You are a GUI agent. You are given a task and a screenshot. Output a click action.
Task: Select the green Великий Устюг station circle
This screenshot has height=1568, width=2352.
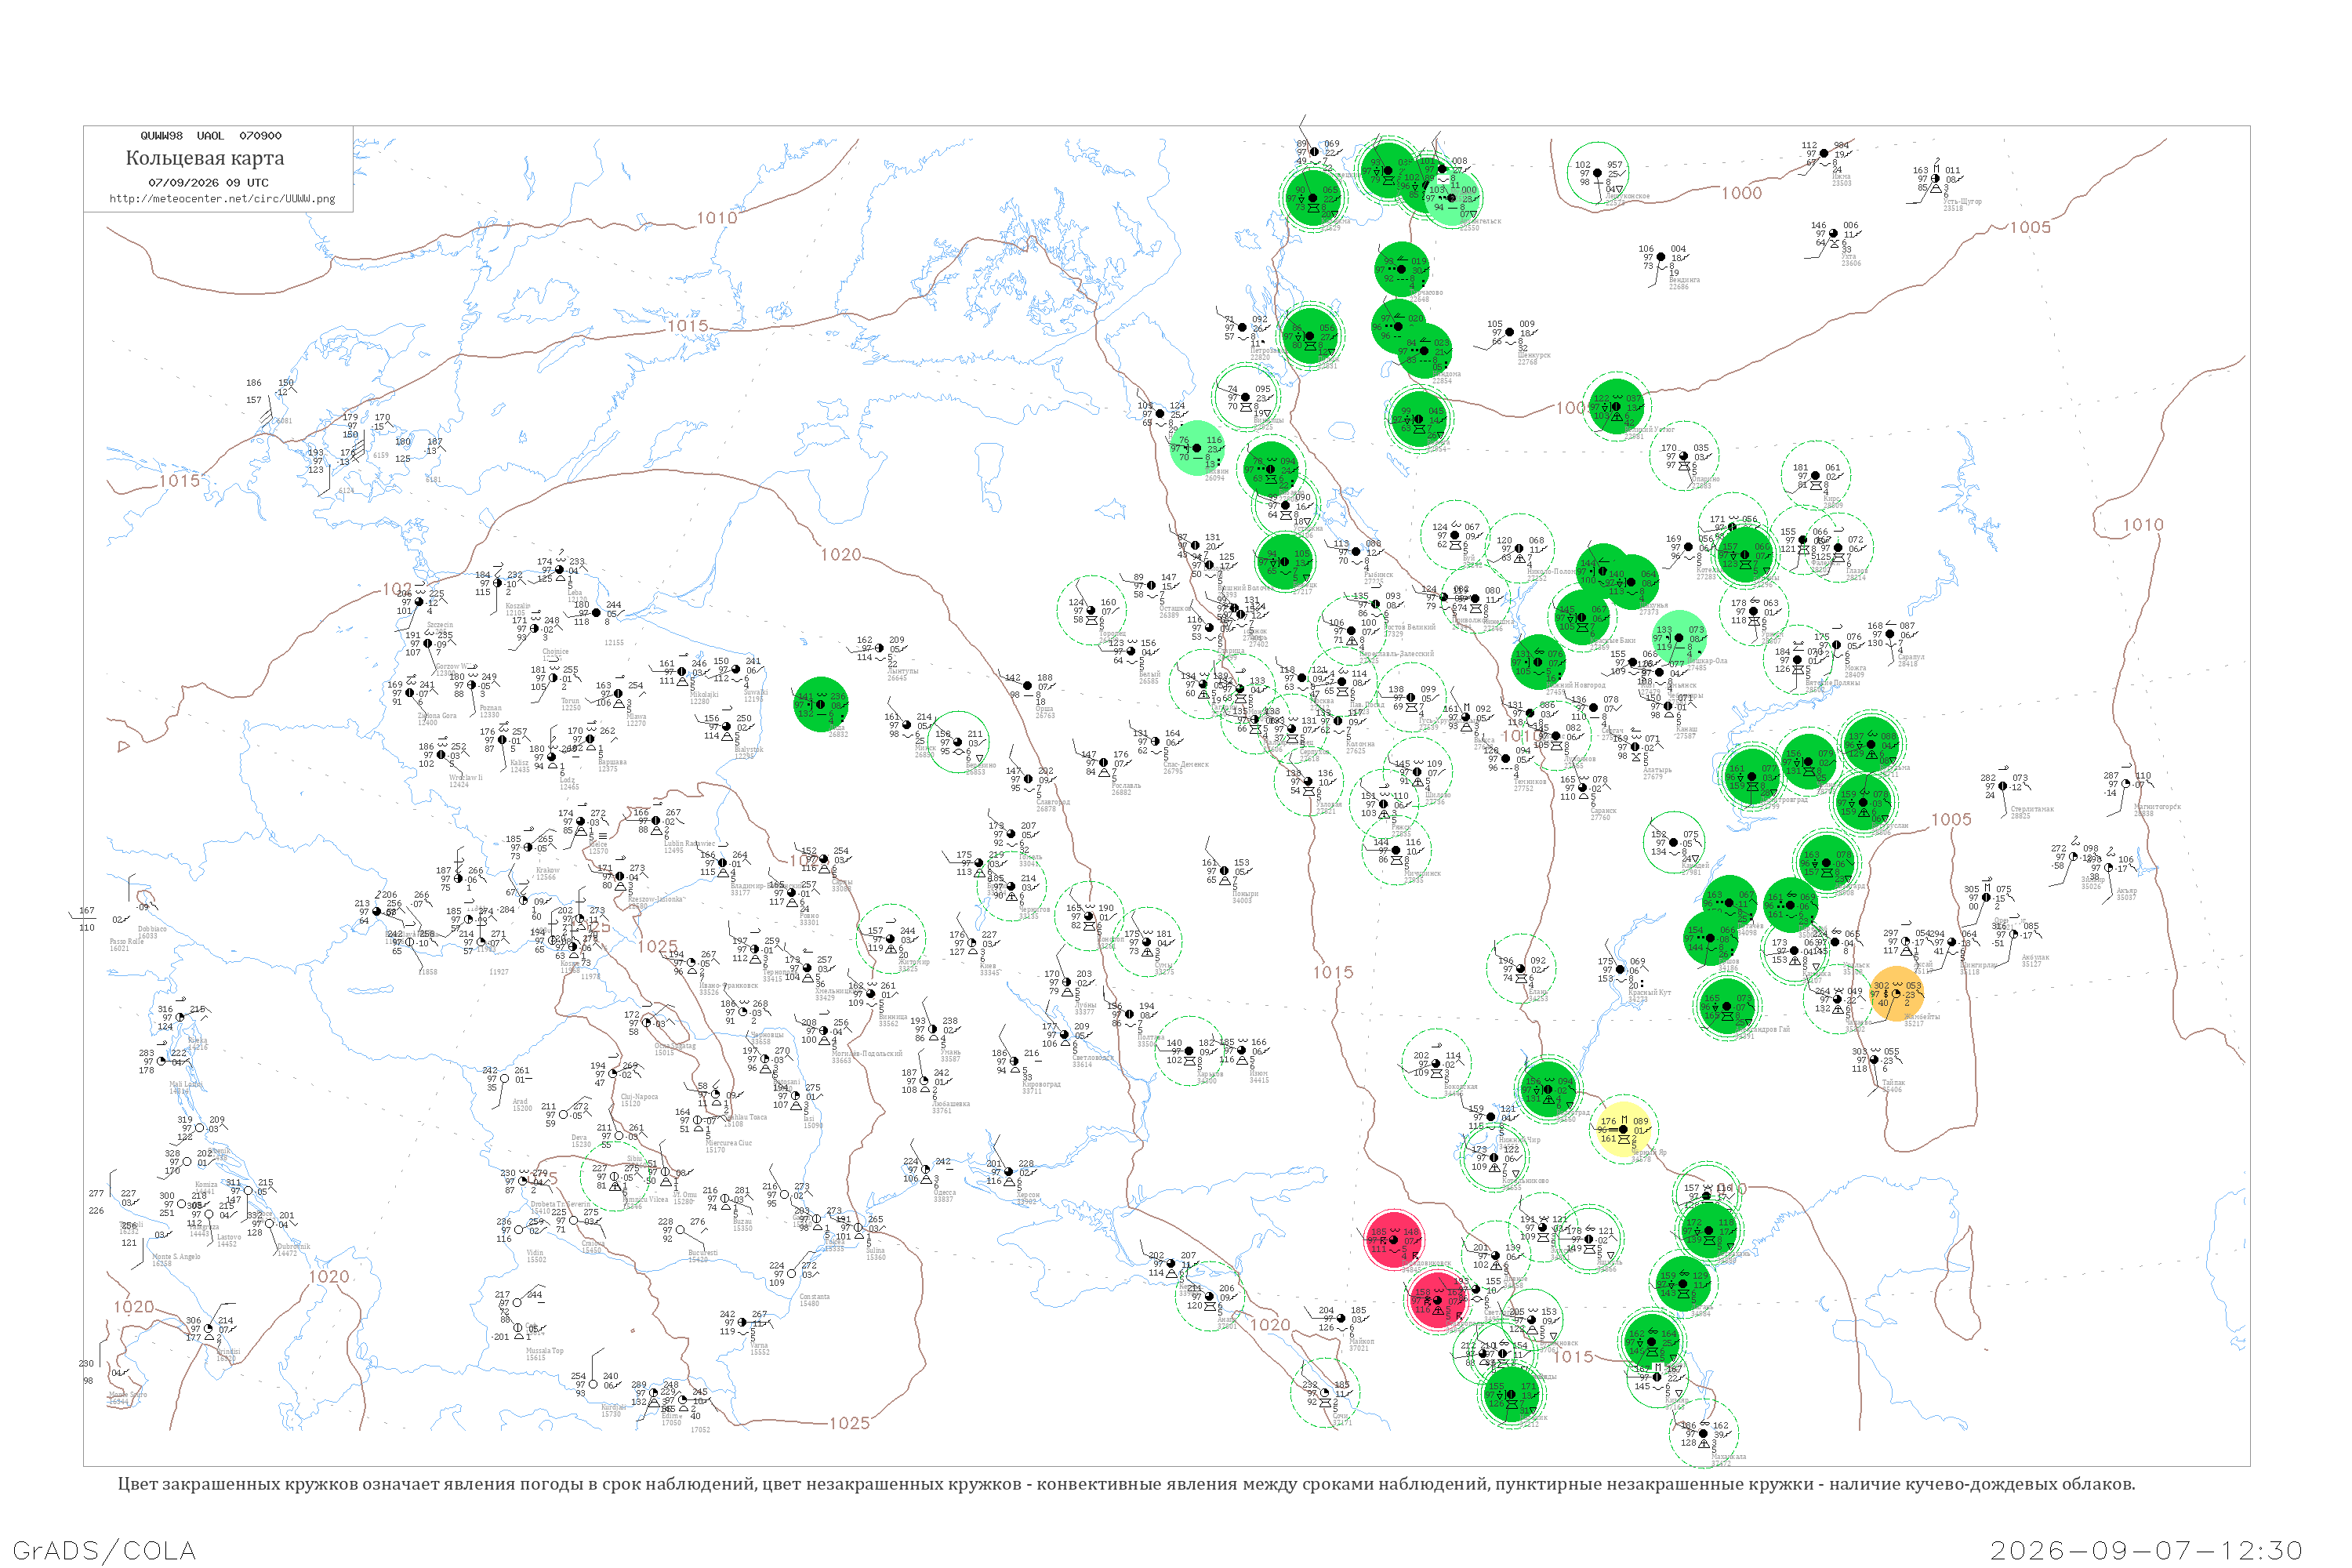tap(1616, 407)
